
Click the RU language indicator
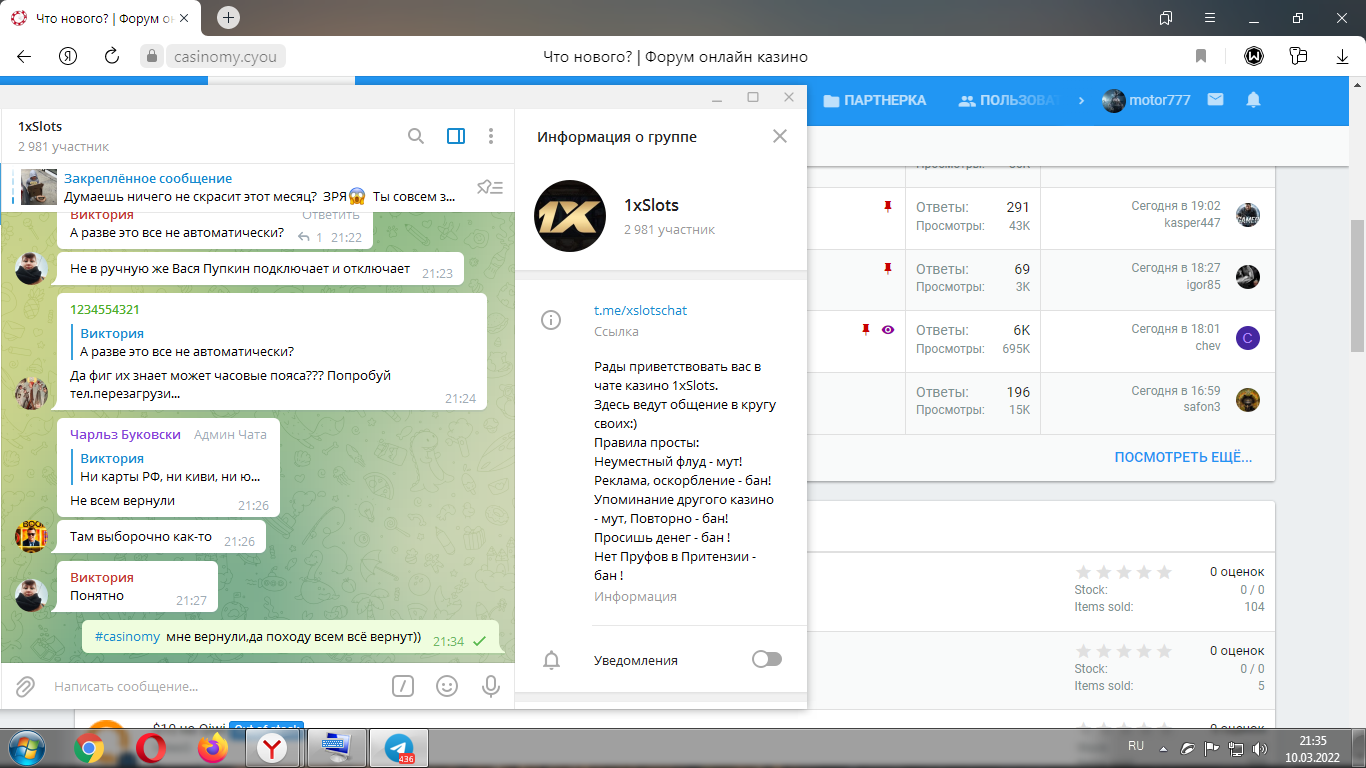(1136, 746)
